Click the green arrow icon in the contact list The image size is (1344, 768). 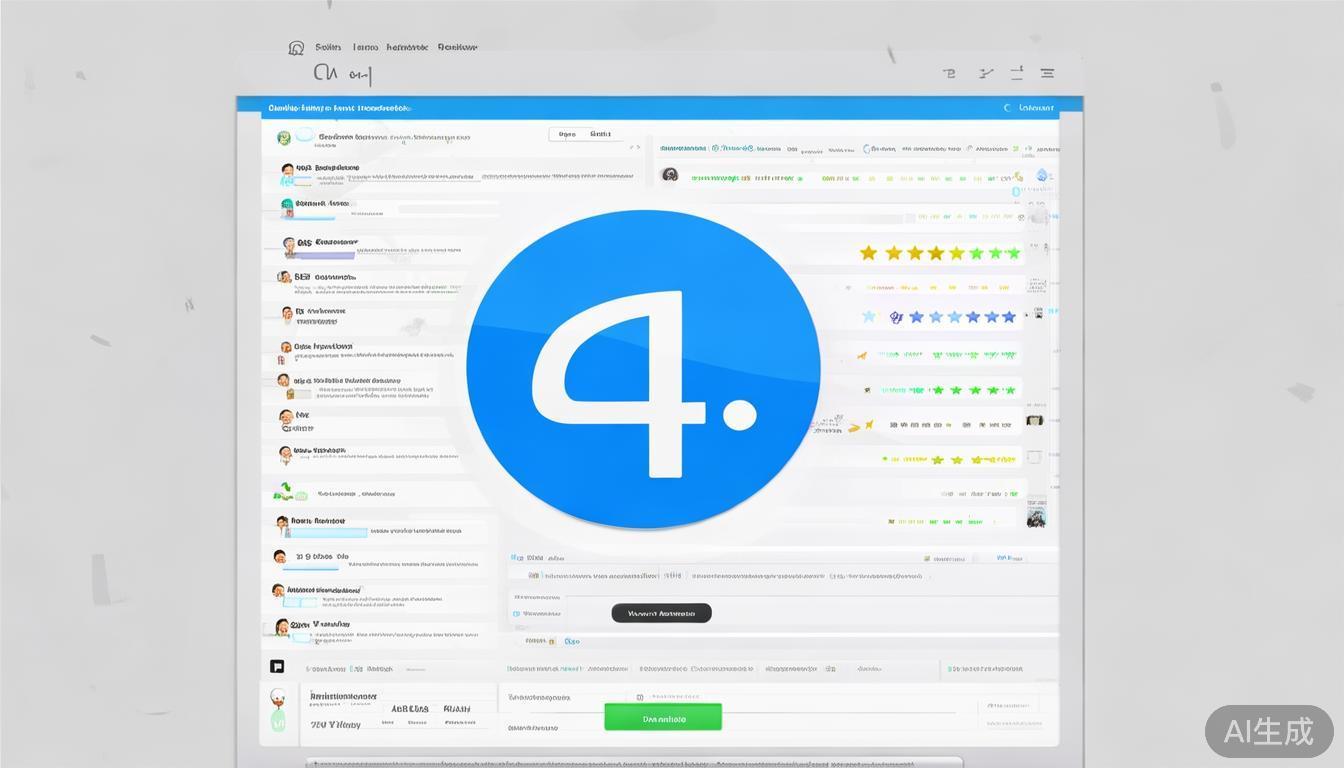coord(283,492)
